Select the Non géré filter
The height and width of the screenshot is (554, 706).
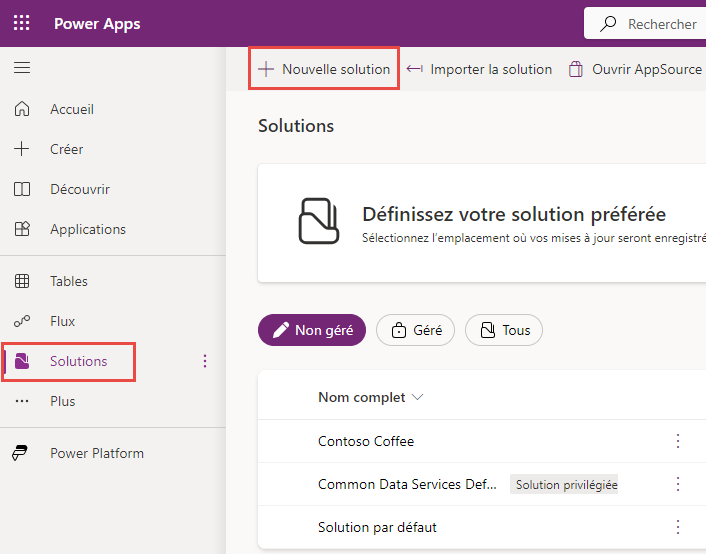[x=312, y=330]
